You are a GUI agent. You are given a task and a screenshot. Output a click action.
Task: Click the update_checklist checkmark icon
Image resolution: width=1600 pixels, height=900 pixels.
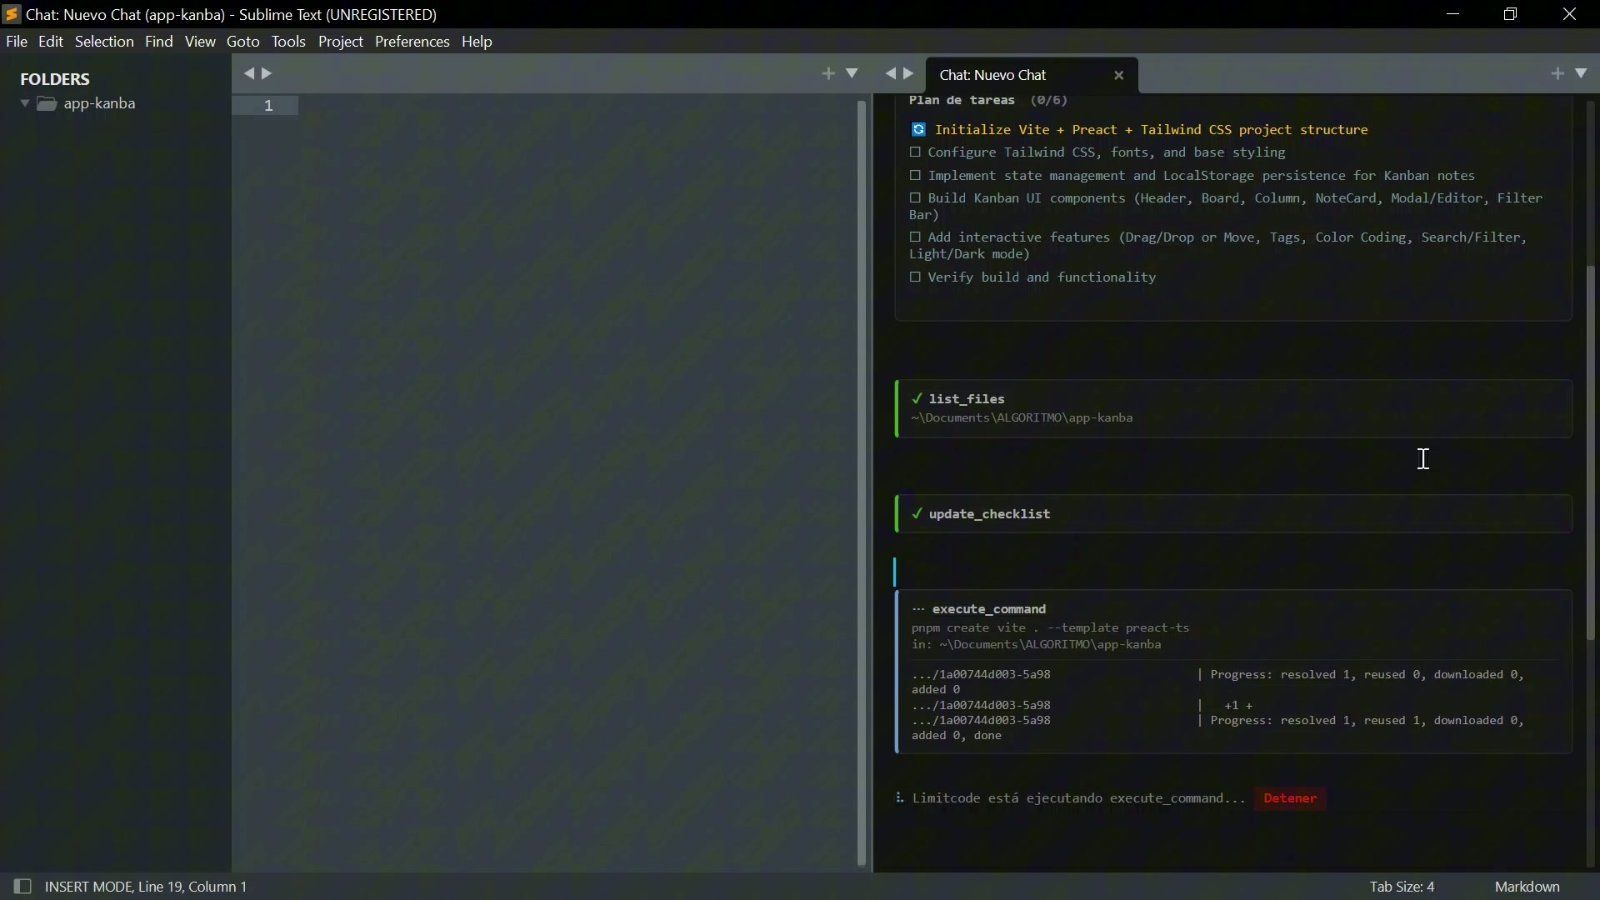(917, 513)
